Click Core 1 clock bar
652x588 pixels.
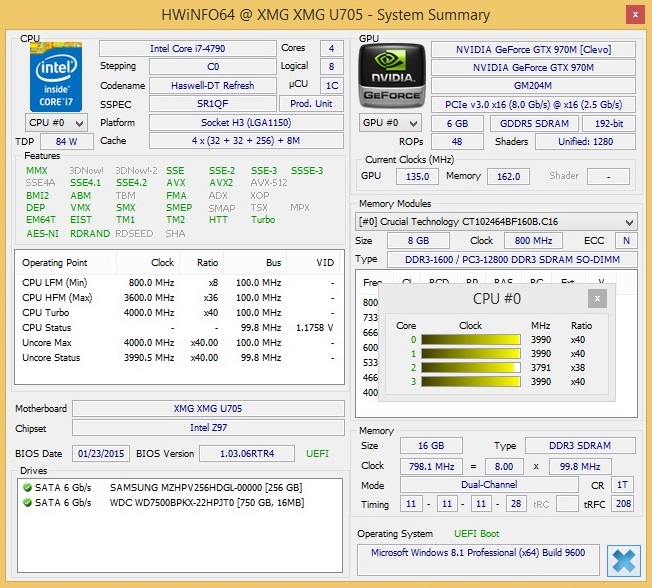pos(471,353)
